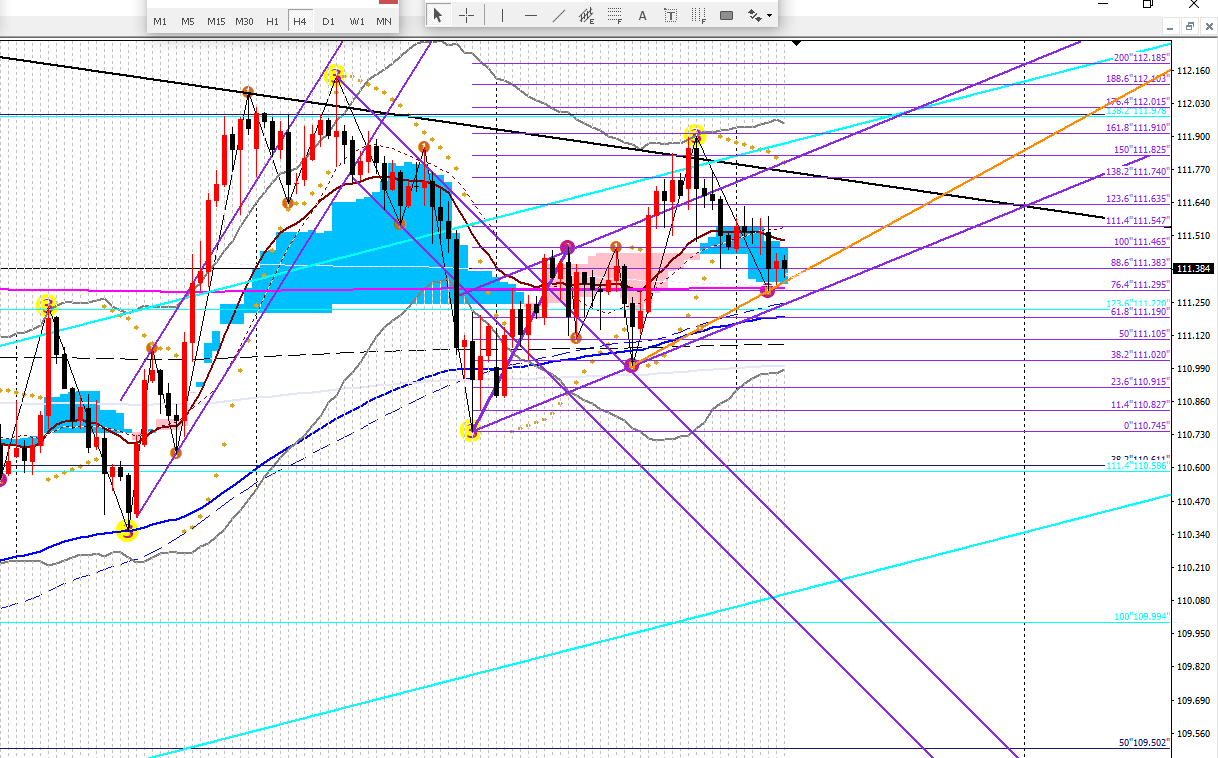Switch chart to M1 timeframe

click(160, 21)
